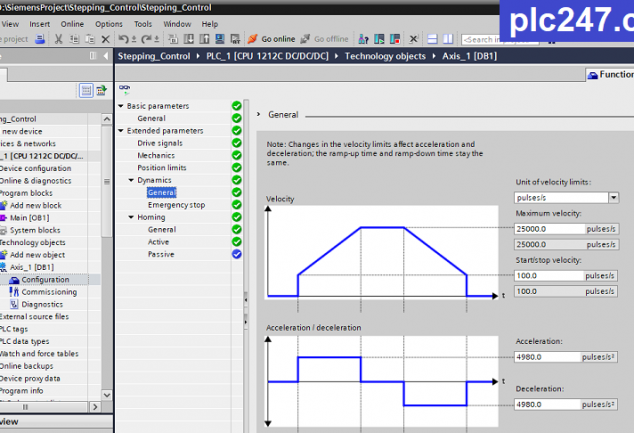This screenshot has width=634, height=433.
Task: Open the View menu
Action: (x=10, y=24)
